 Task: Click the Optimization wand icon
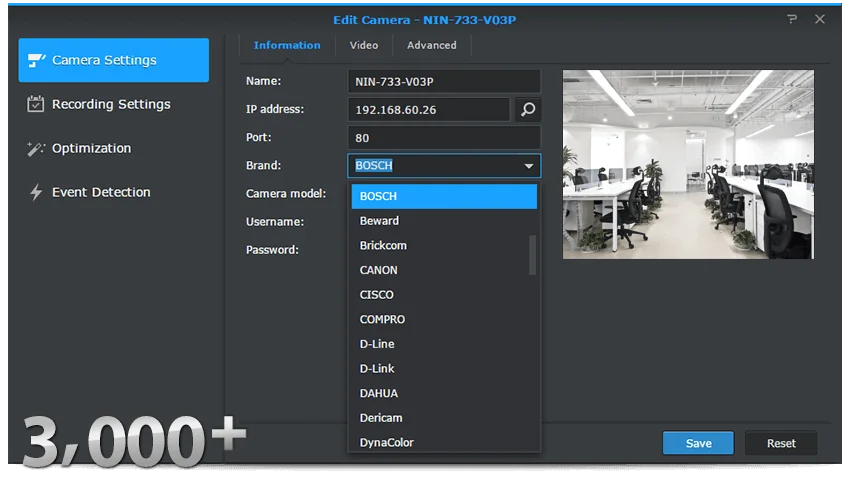[x=36, y=148]
